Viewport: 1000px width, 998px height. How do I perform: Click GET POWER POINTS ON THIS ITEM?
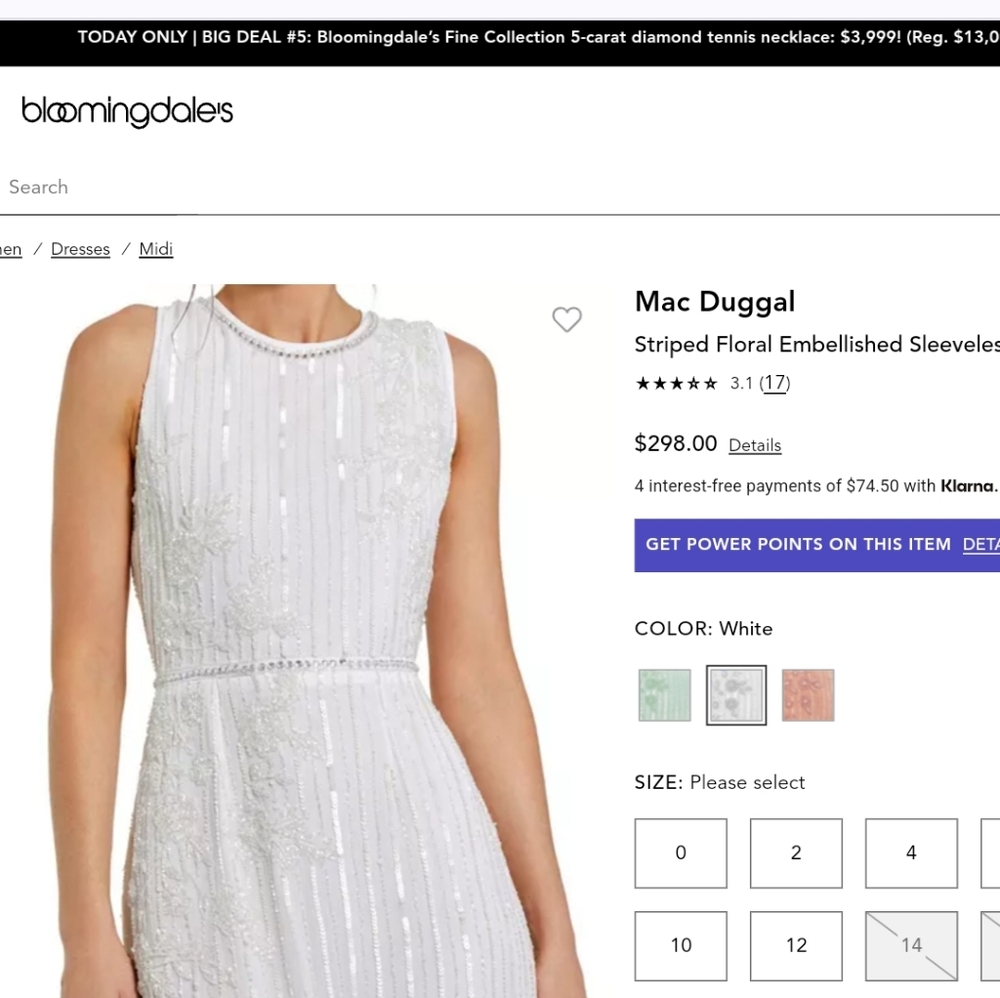click(798, 544)
